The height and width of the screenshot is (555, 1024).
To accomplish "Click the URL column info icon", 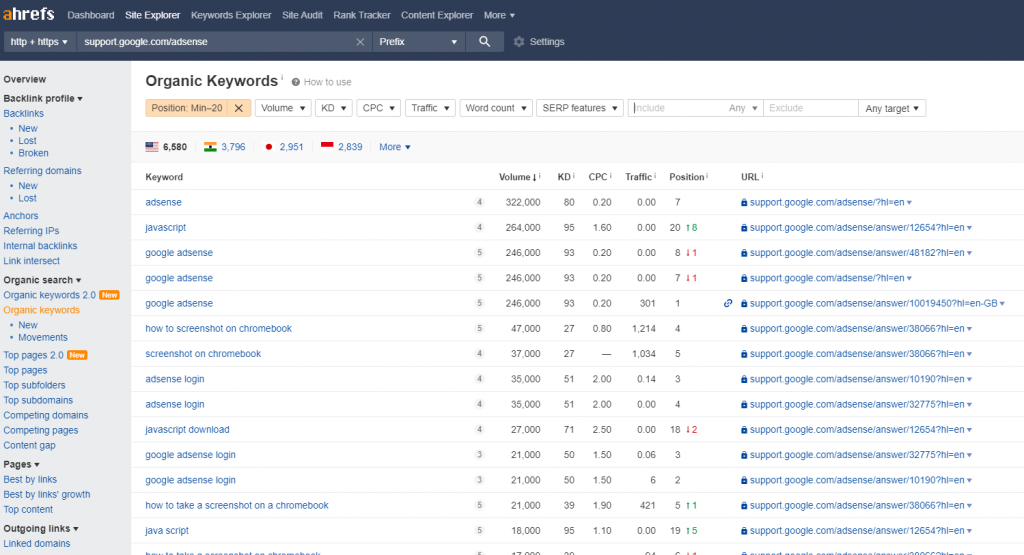I will click(762, 175).
